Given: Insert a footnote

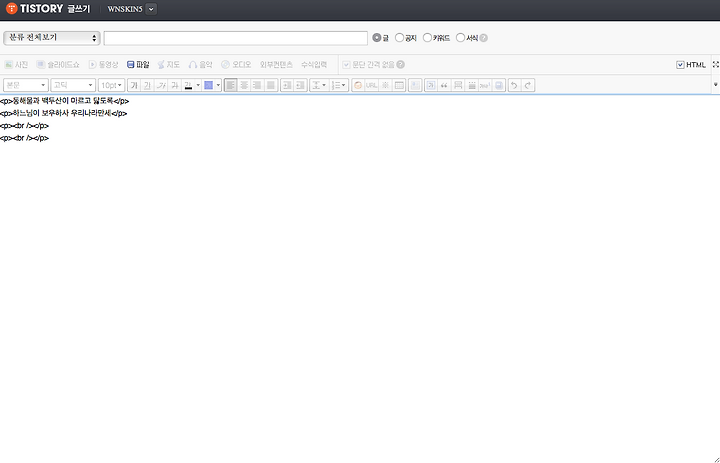Looking at the screenshot, I should 485,85.
